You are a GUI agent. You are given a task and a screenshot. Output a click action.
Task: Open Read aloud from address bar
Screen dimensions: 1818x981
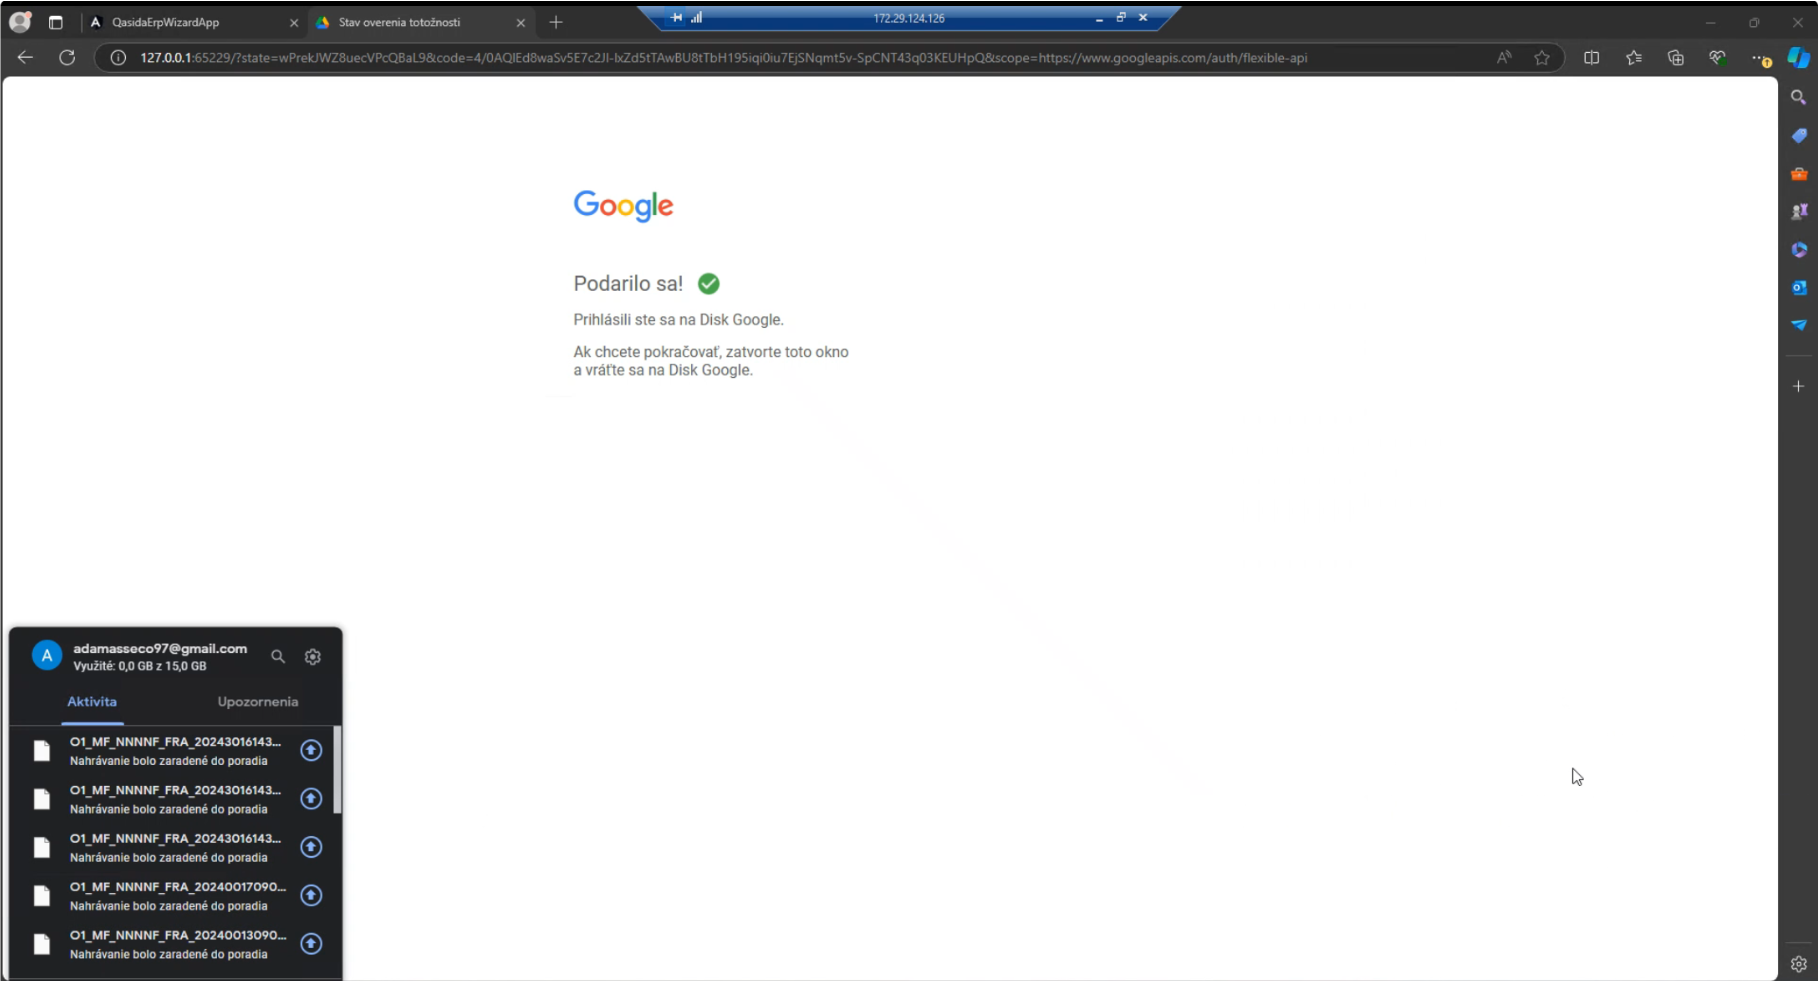(x=1504, y=58)
